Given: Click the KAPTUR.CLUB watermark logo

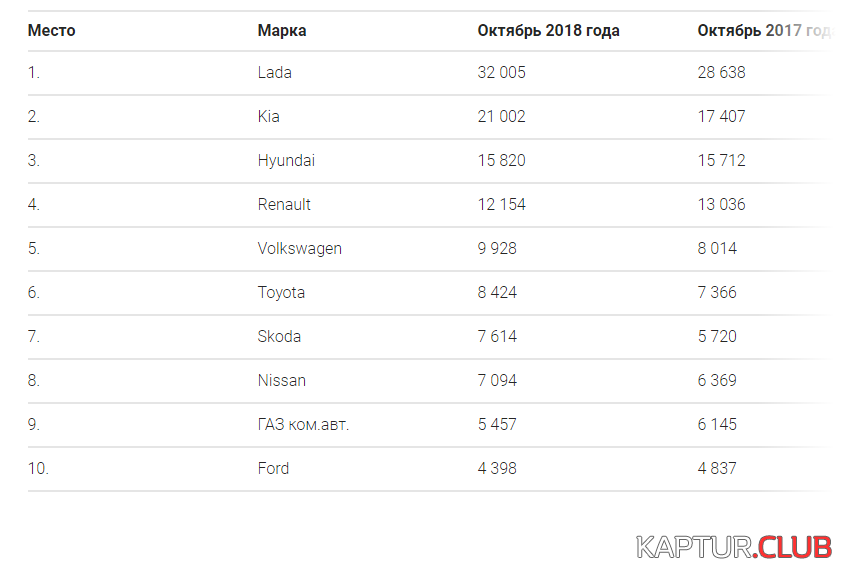Looking at the screenshot, I should [734, 548].
